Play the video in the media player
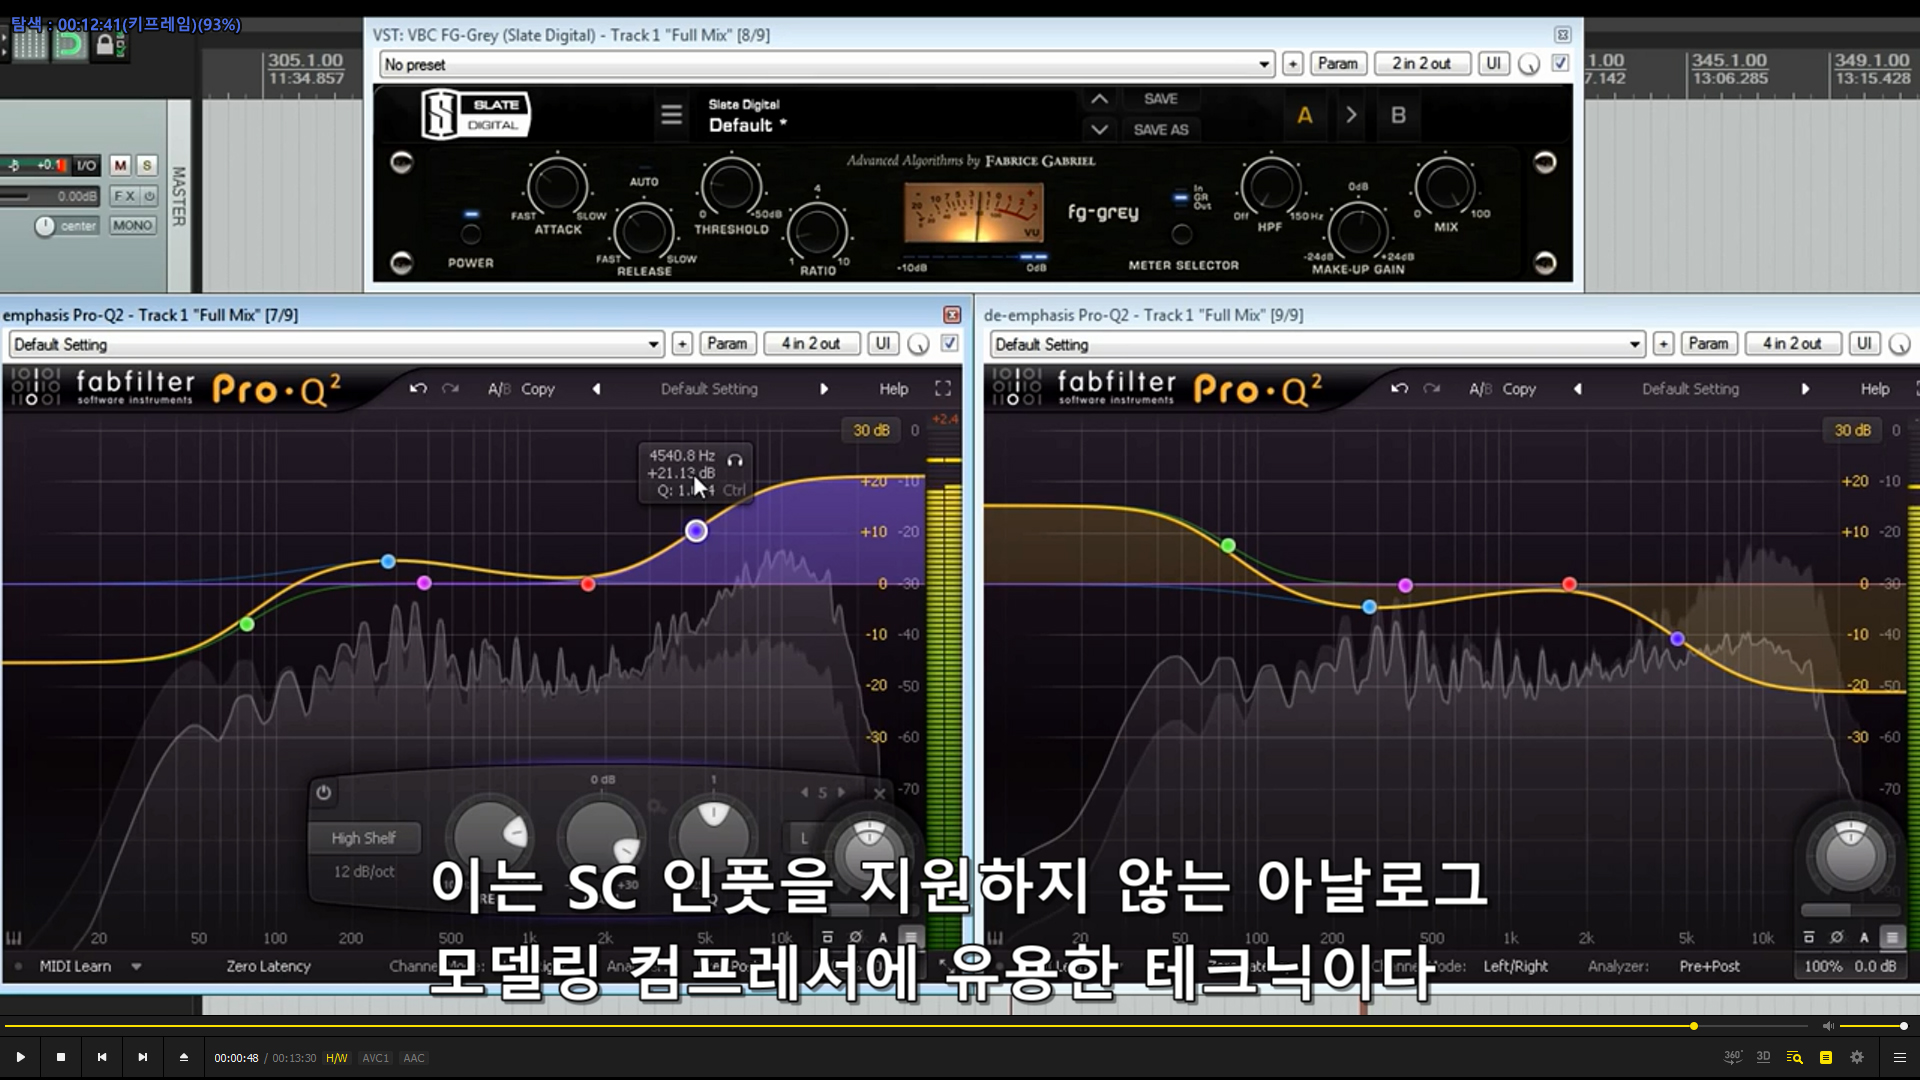This screenshot has height=1080, width=1920. click(x=20, y=1057)
